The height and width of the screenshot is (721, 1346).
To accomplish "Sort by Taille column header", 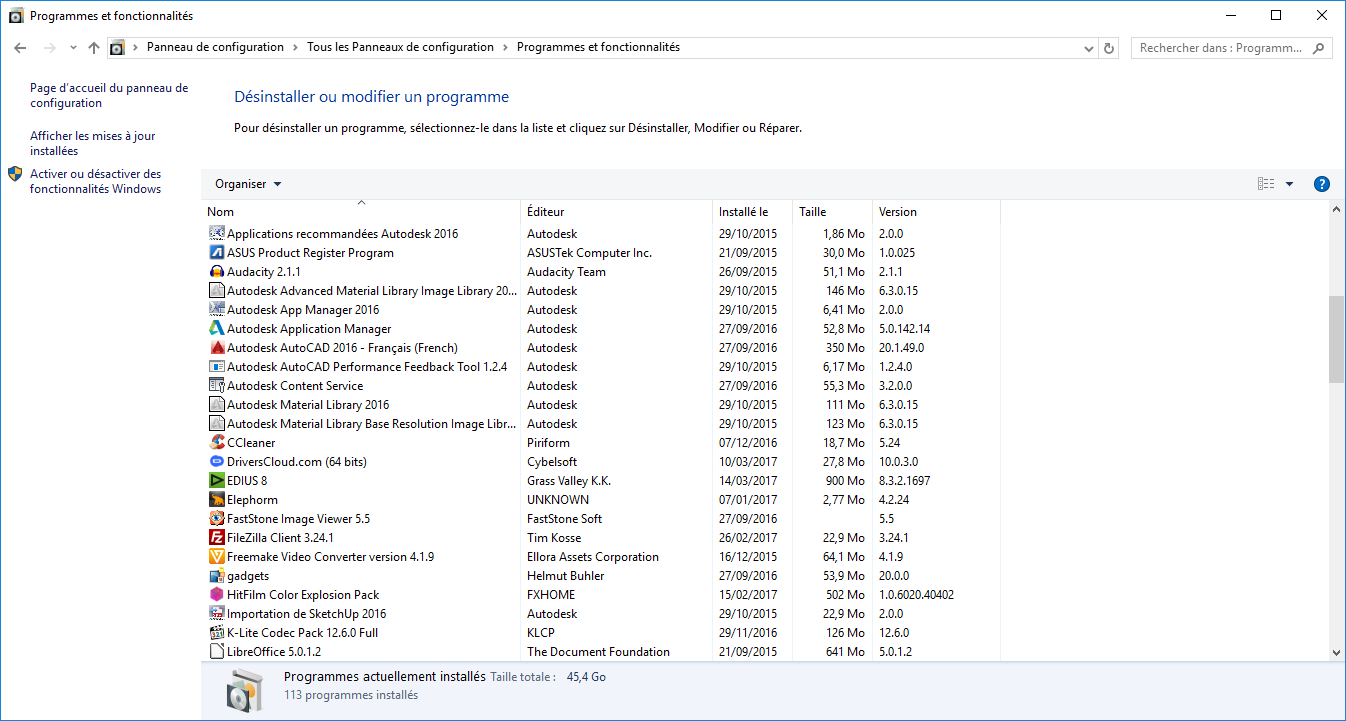I will [x=833, y=212].
